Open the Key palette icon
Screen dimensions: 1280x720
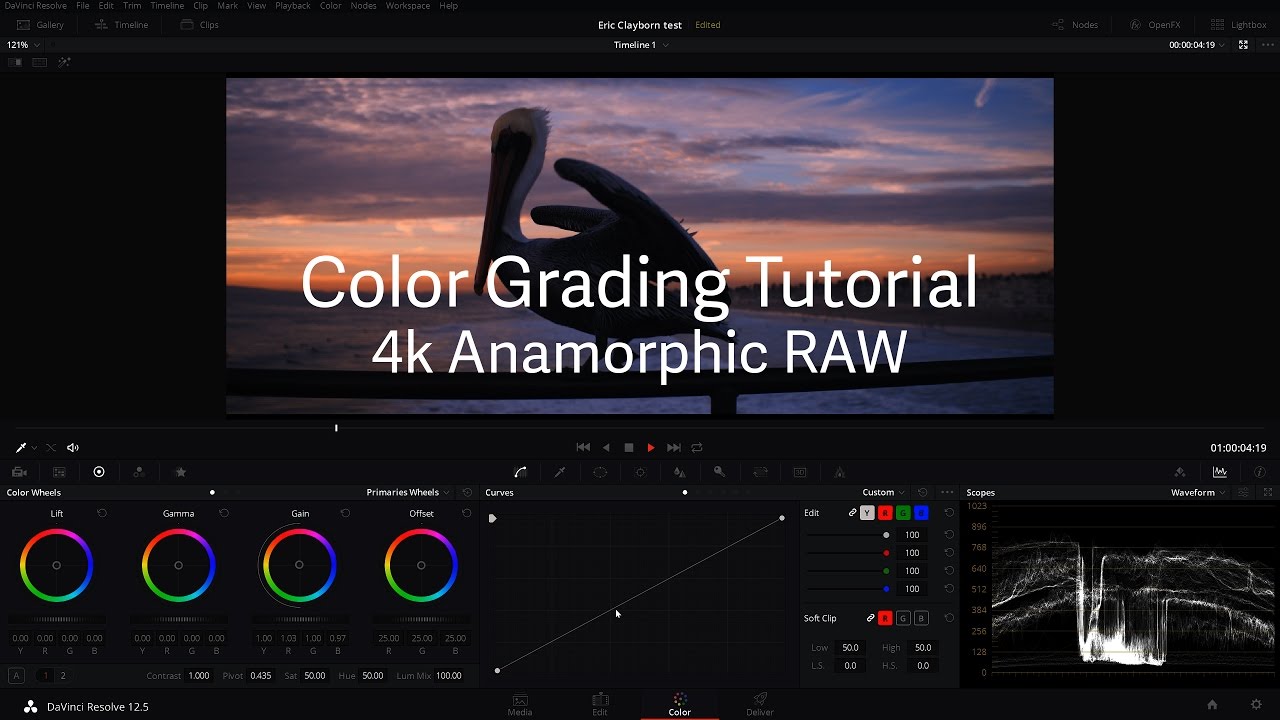coord(719,472)
